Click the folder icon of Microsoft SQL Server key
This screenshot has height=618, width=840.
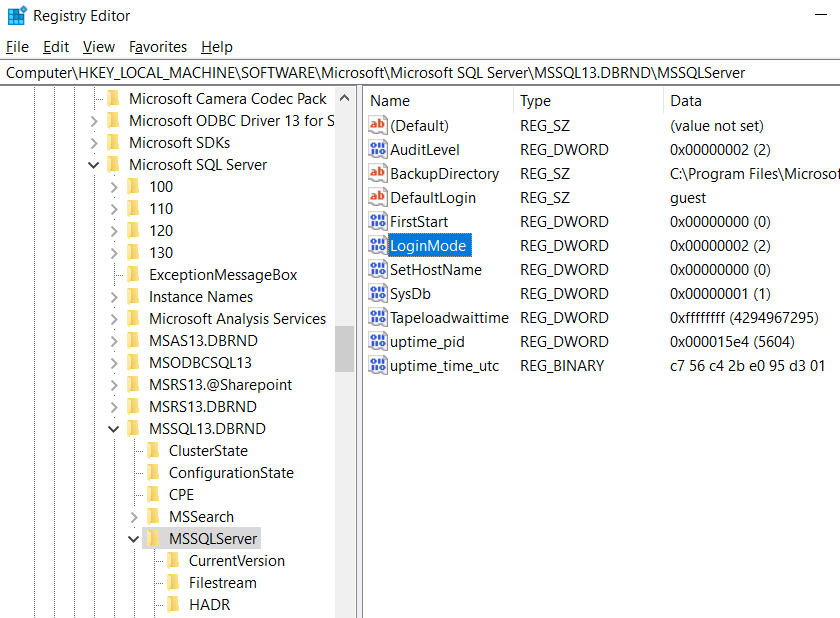(x=114, y=164)
